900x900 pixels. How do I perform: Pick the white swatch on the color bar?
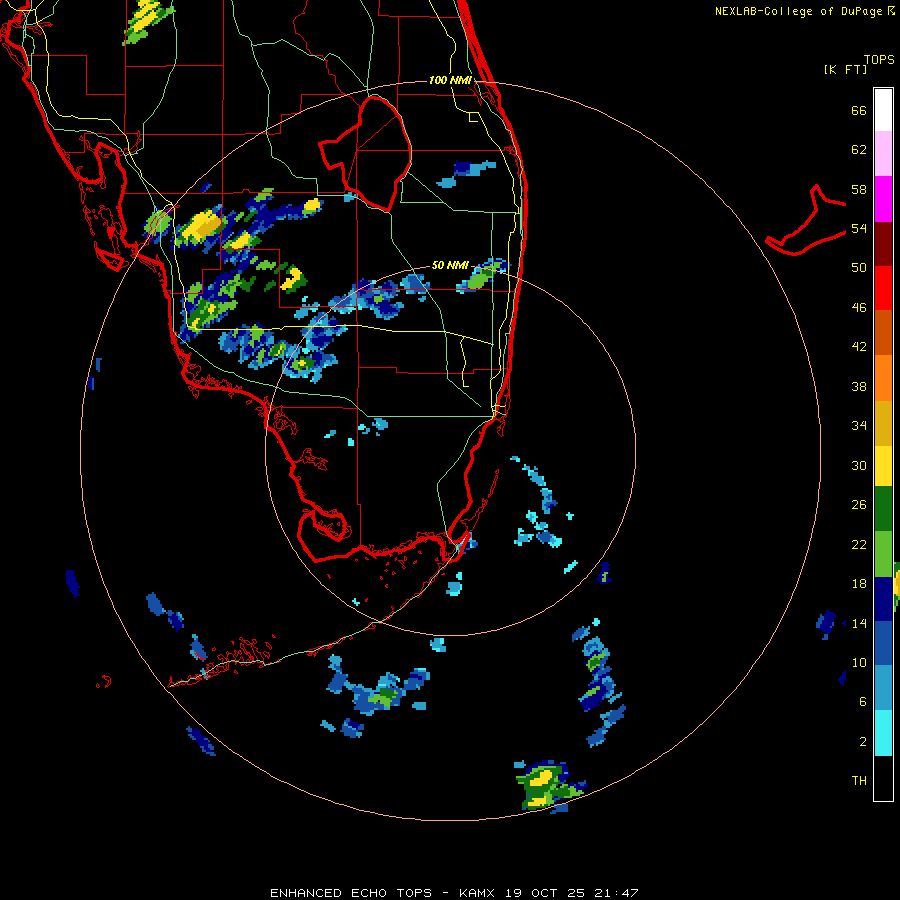(883, 110)
